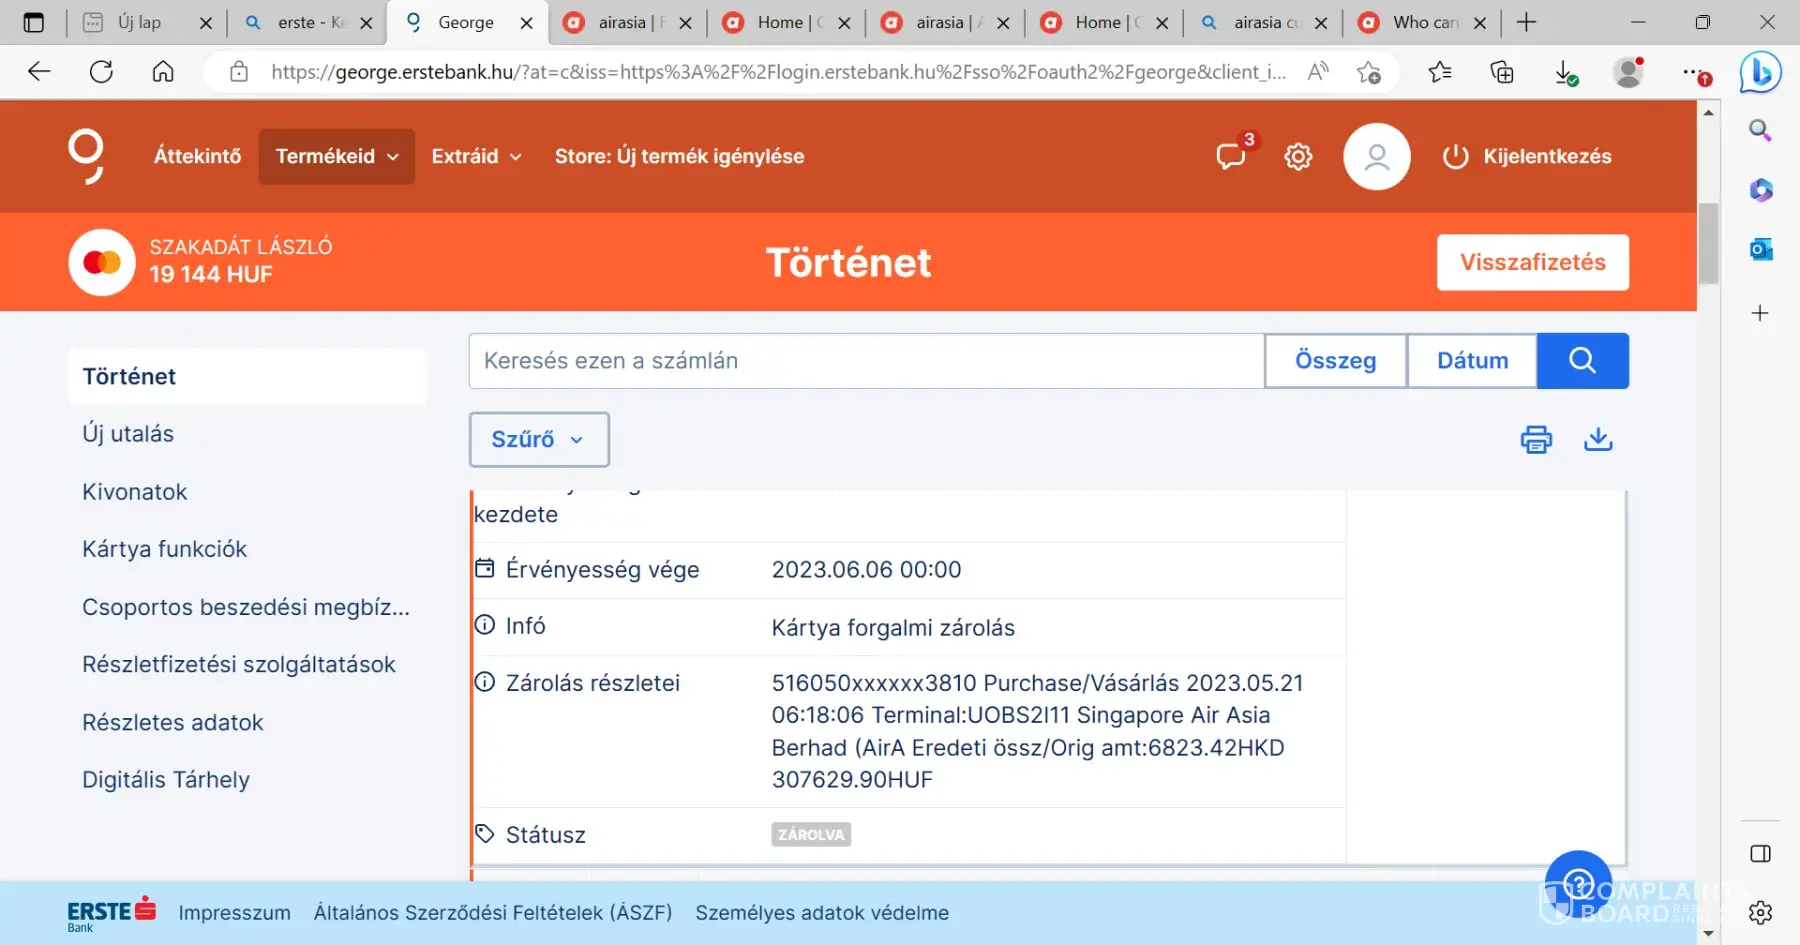
Task: Open the Áttekintő overview page
Action: point(197,156)
